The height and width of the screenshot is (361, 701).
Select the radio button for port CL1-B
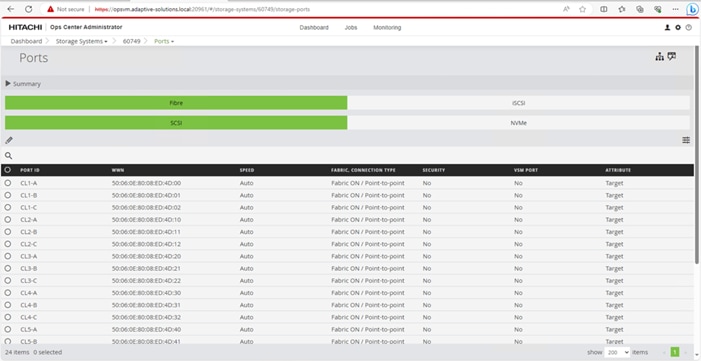click(x=8, y=195)
